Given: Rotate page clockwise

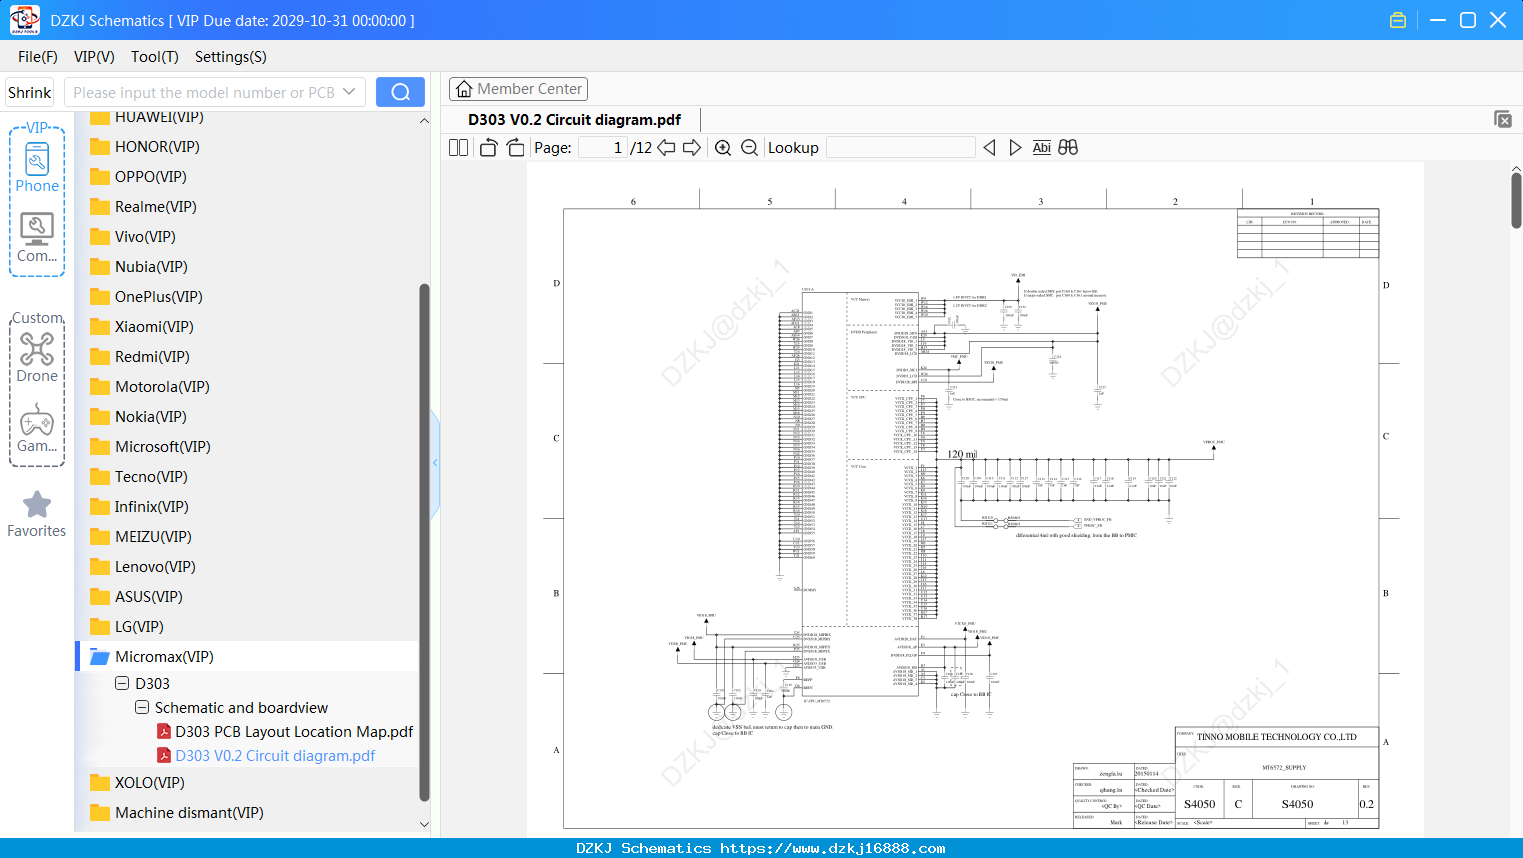Looking at the screenshot, I should 515,148.
